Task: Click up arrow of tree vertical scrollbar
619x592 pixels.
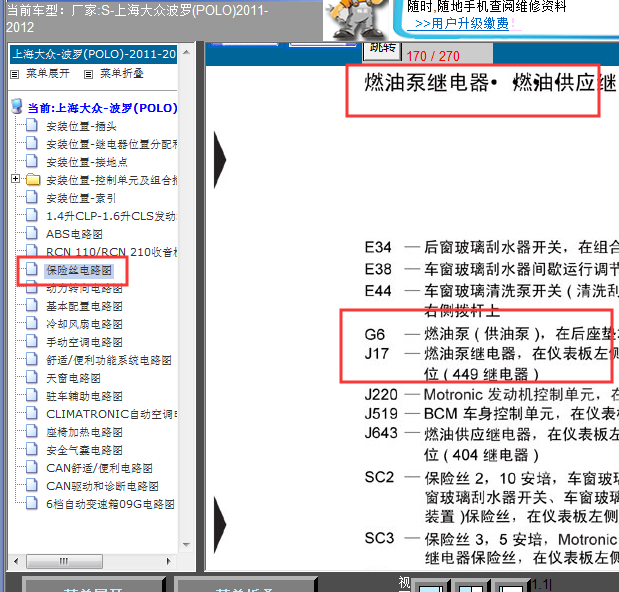Action: (x=187, y=52)
